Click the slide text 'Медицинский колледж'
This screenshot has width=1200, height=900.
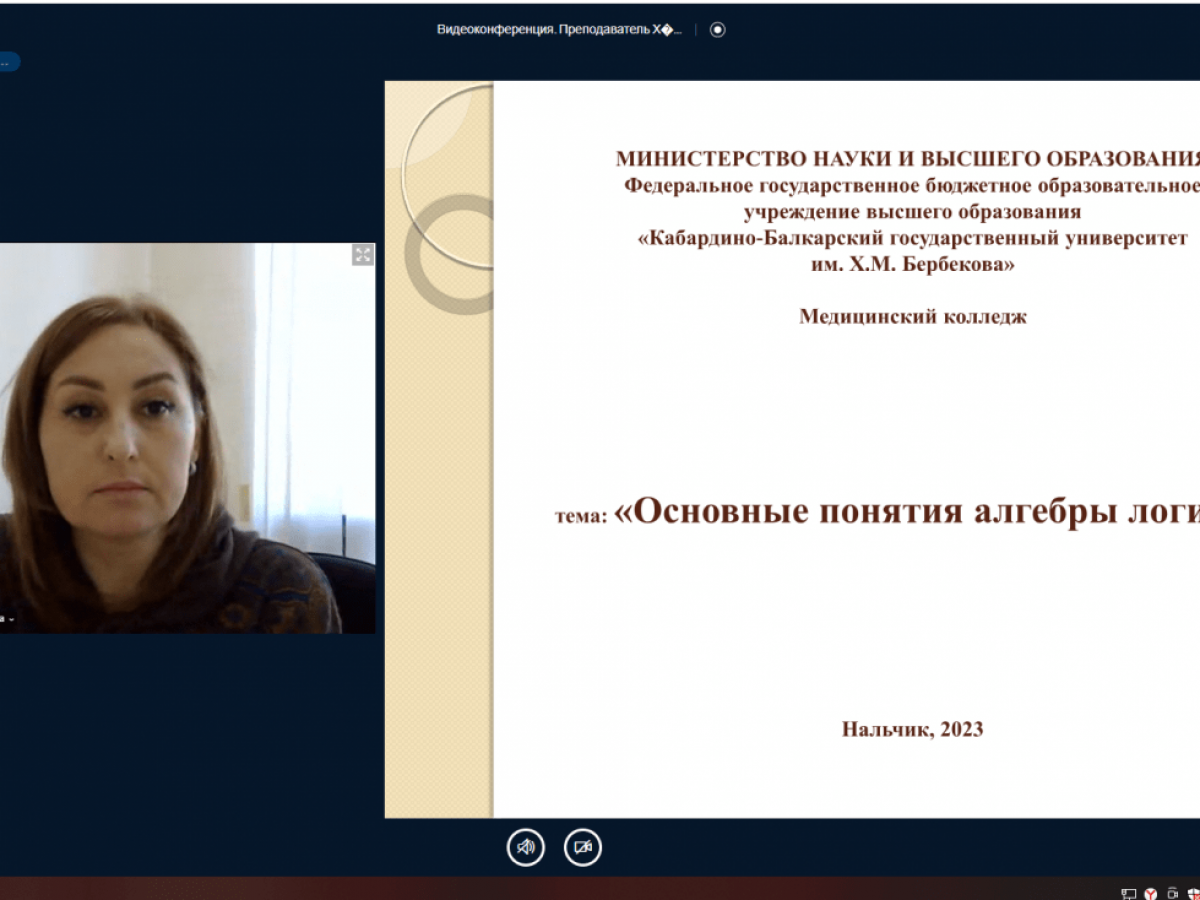tap(913, 317)
